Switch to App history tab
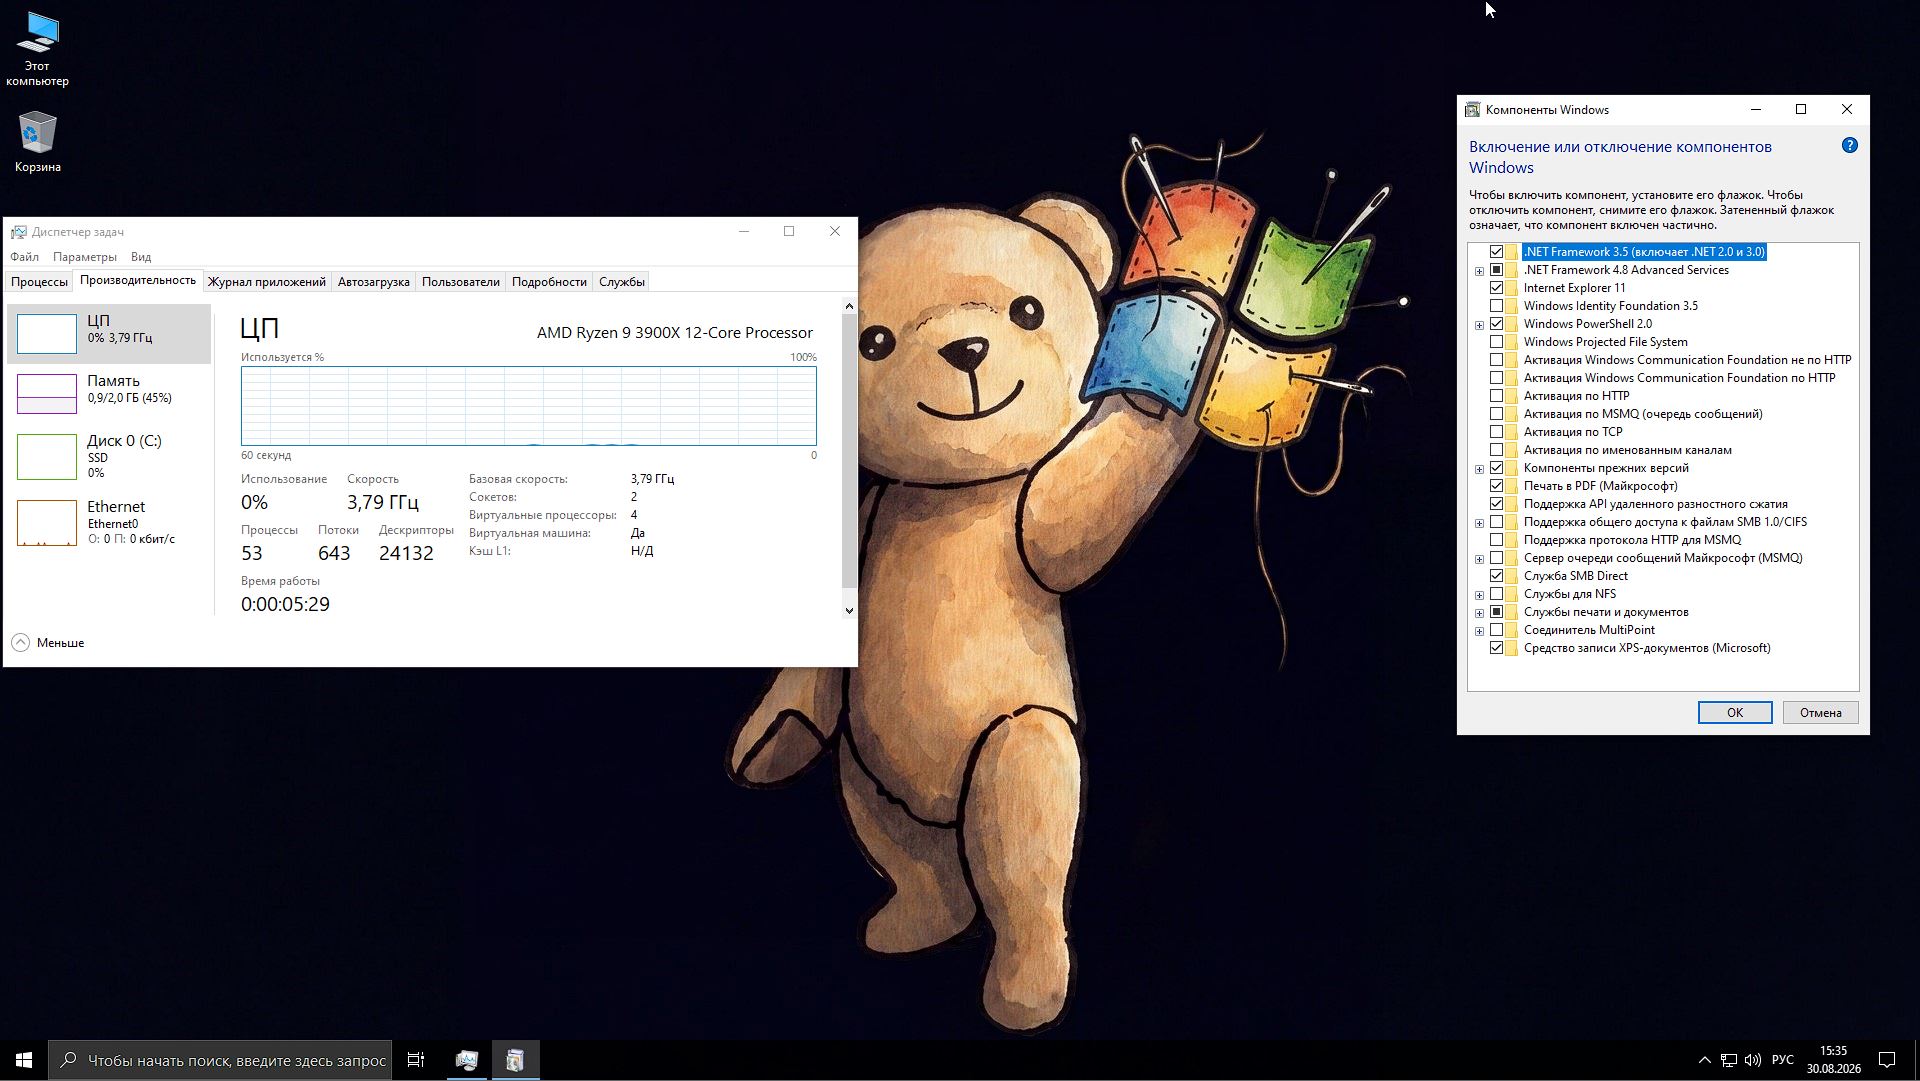The height and width of the screenshot is (1081, 1920). tap(267, 282)
